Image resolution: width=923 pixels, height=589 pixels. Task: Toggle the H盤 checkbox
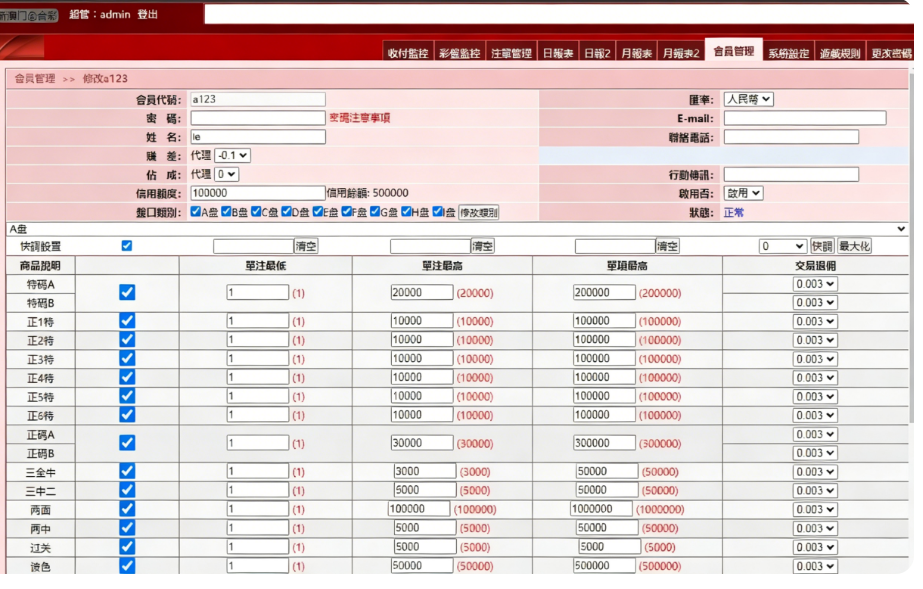406,212
